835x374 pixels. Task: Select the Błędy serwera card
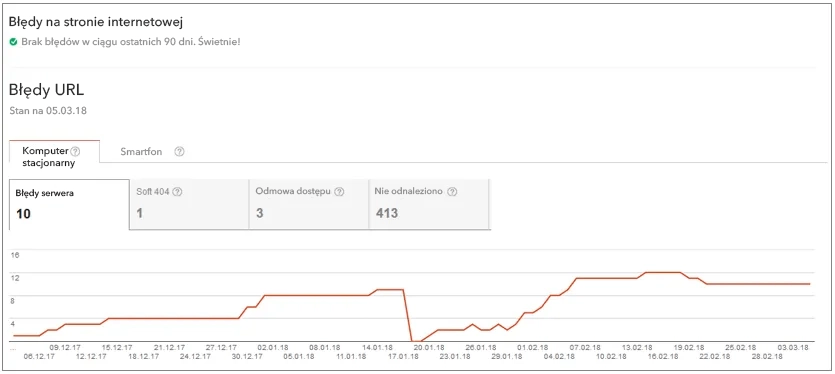coord(69,205)
